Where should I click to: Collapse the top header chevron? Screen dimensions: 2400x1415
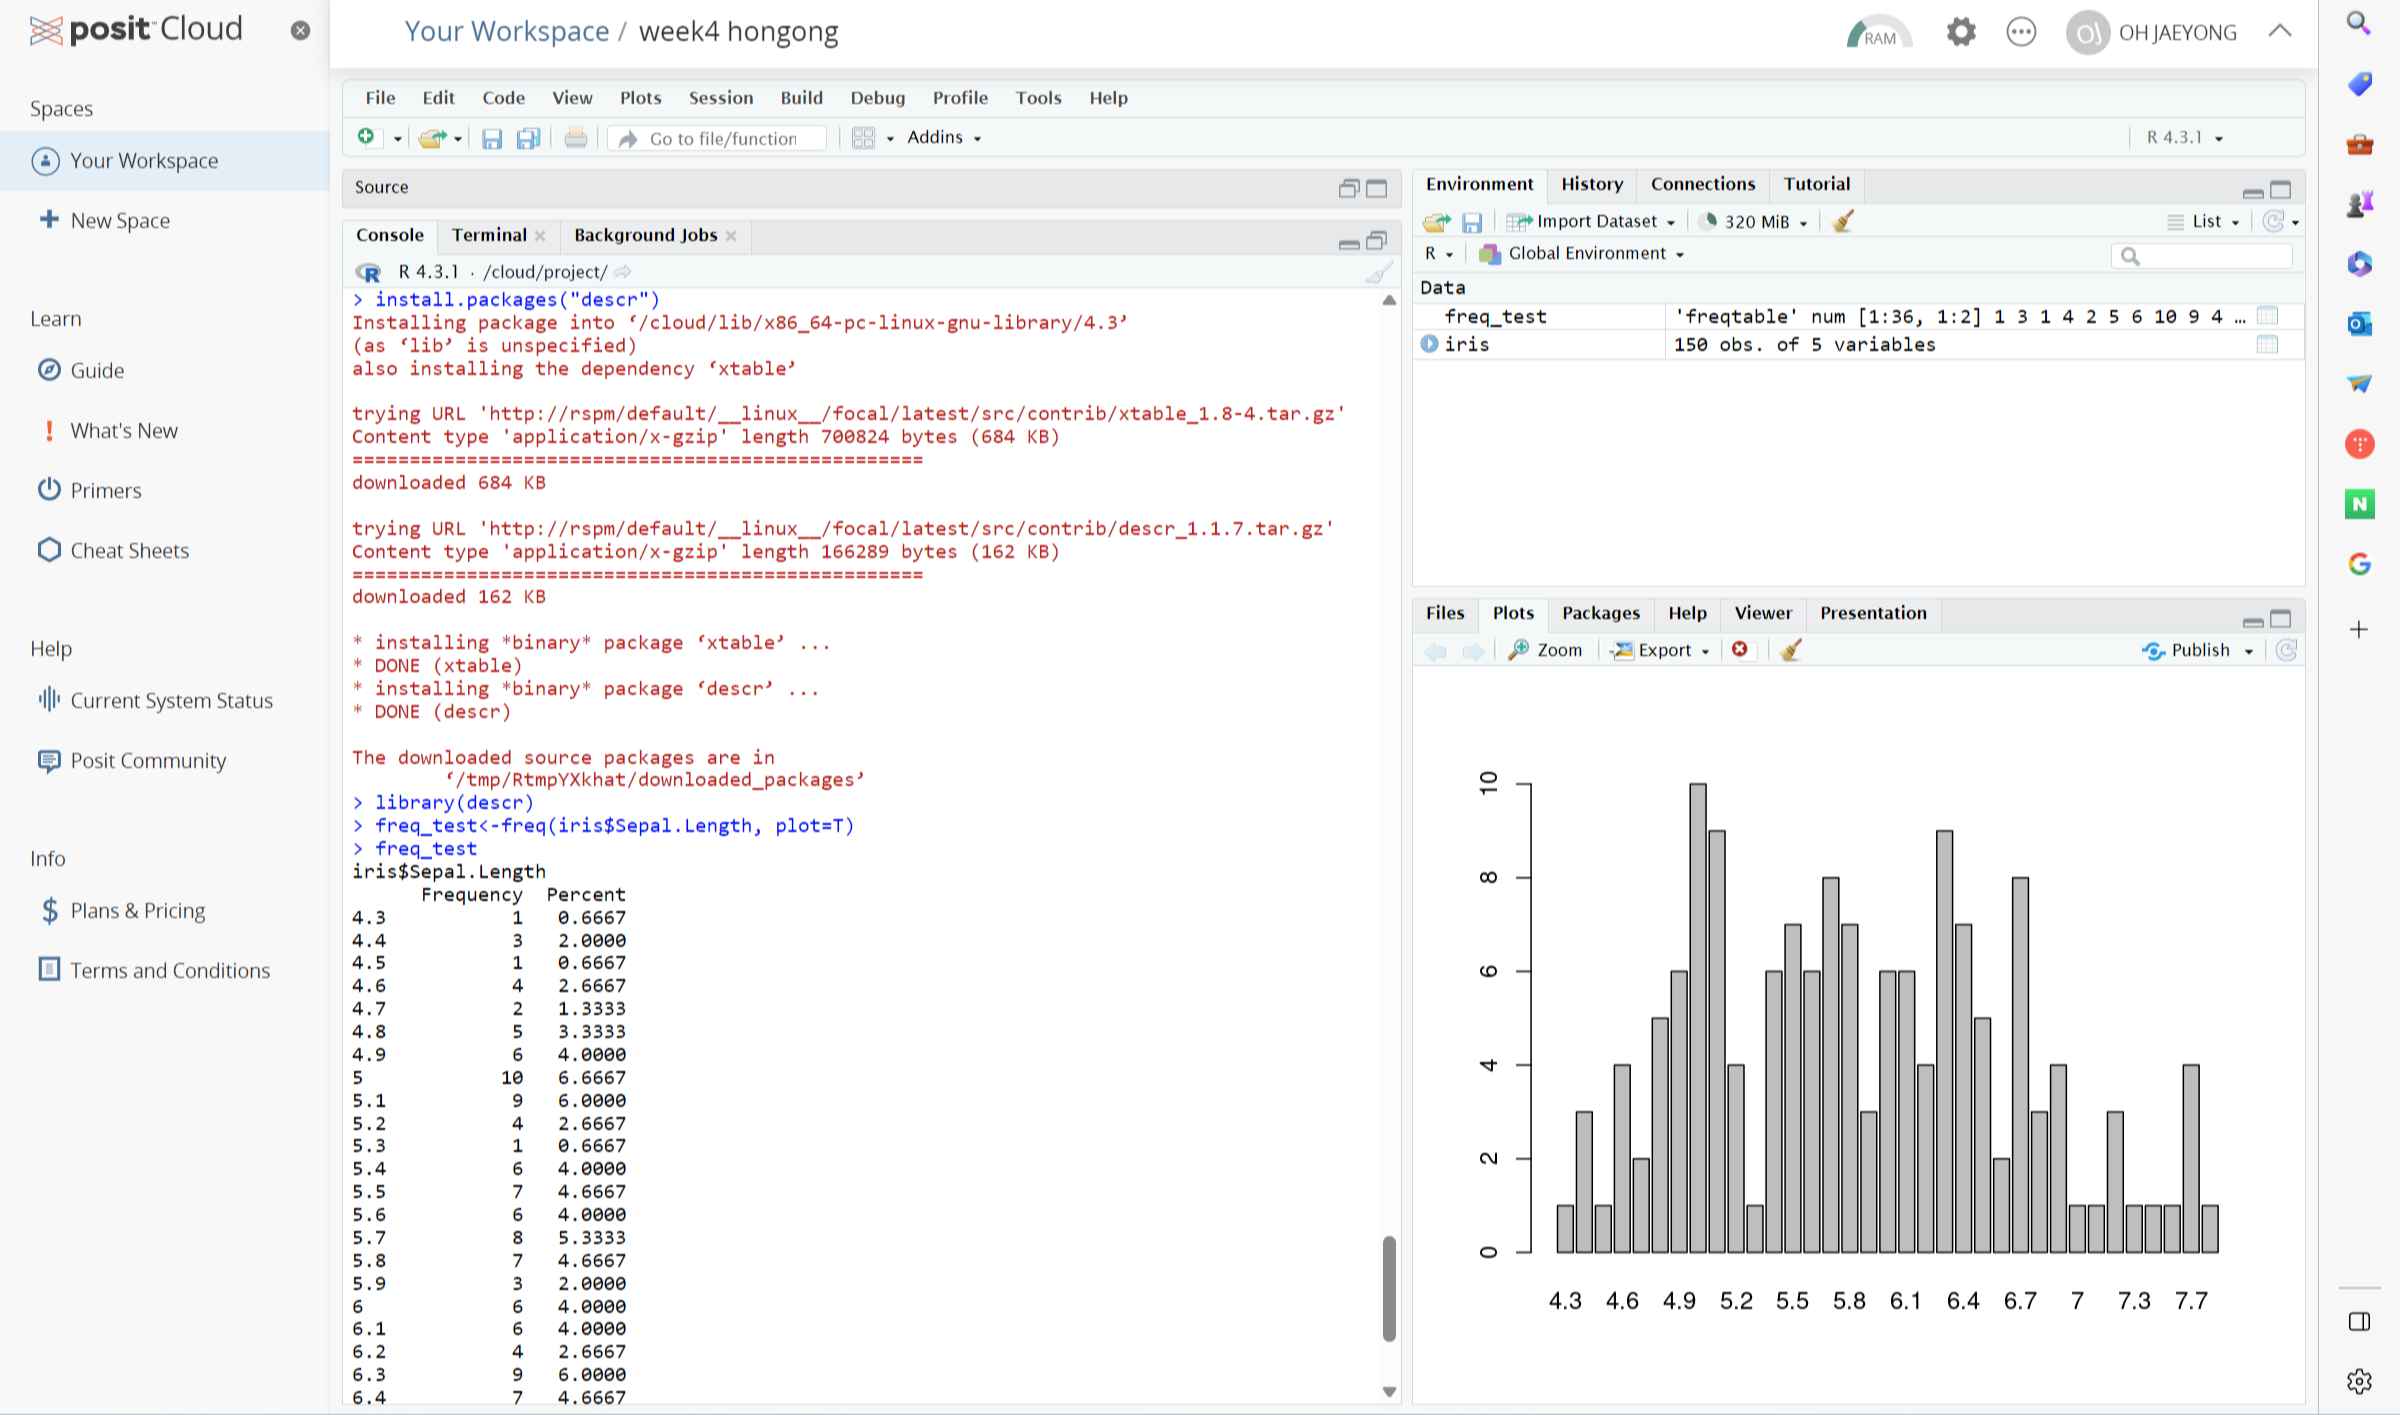[2280, 31]
